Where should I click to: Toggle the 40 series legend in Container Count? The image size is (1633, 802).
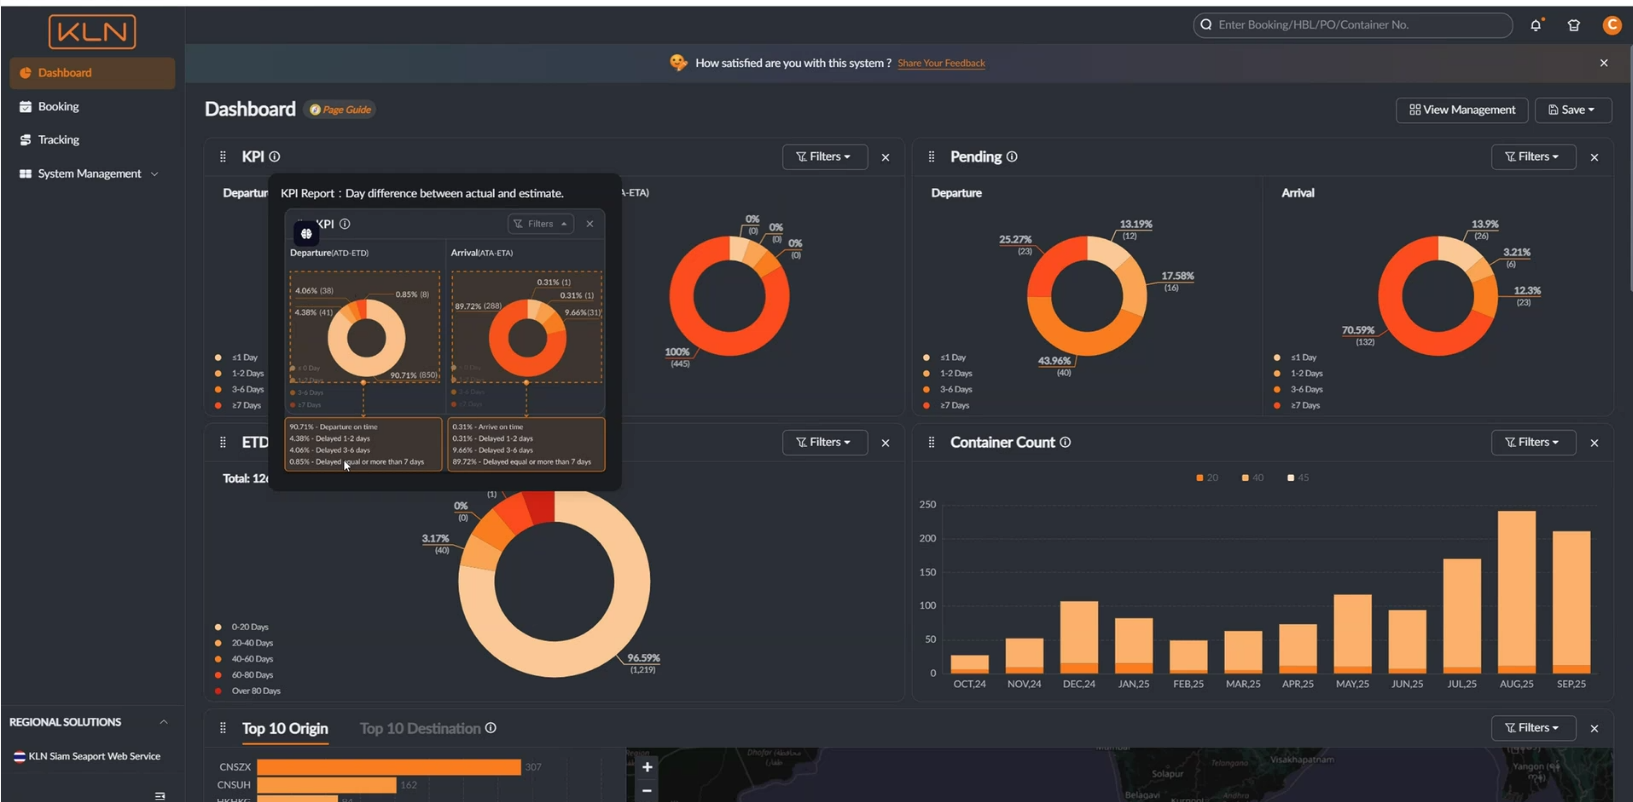pyautogui.click(x=1252, y=478)
